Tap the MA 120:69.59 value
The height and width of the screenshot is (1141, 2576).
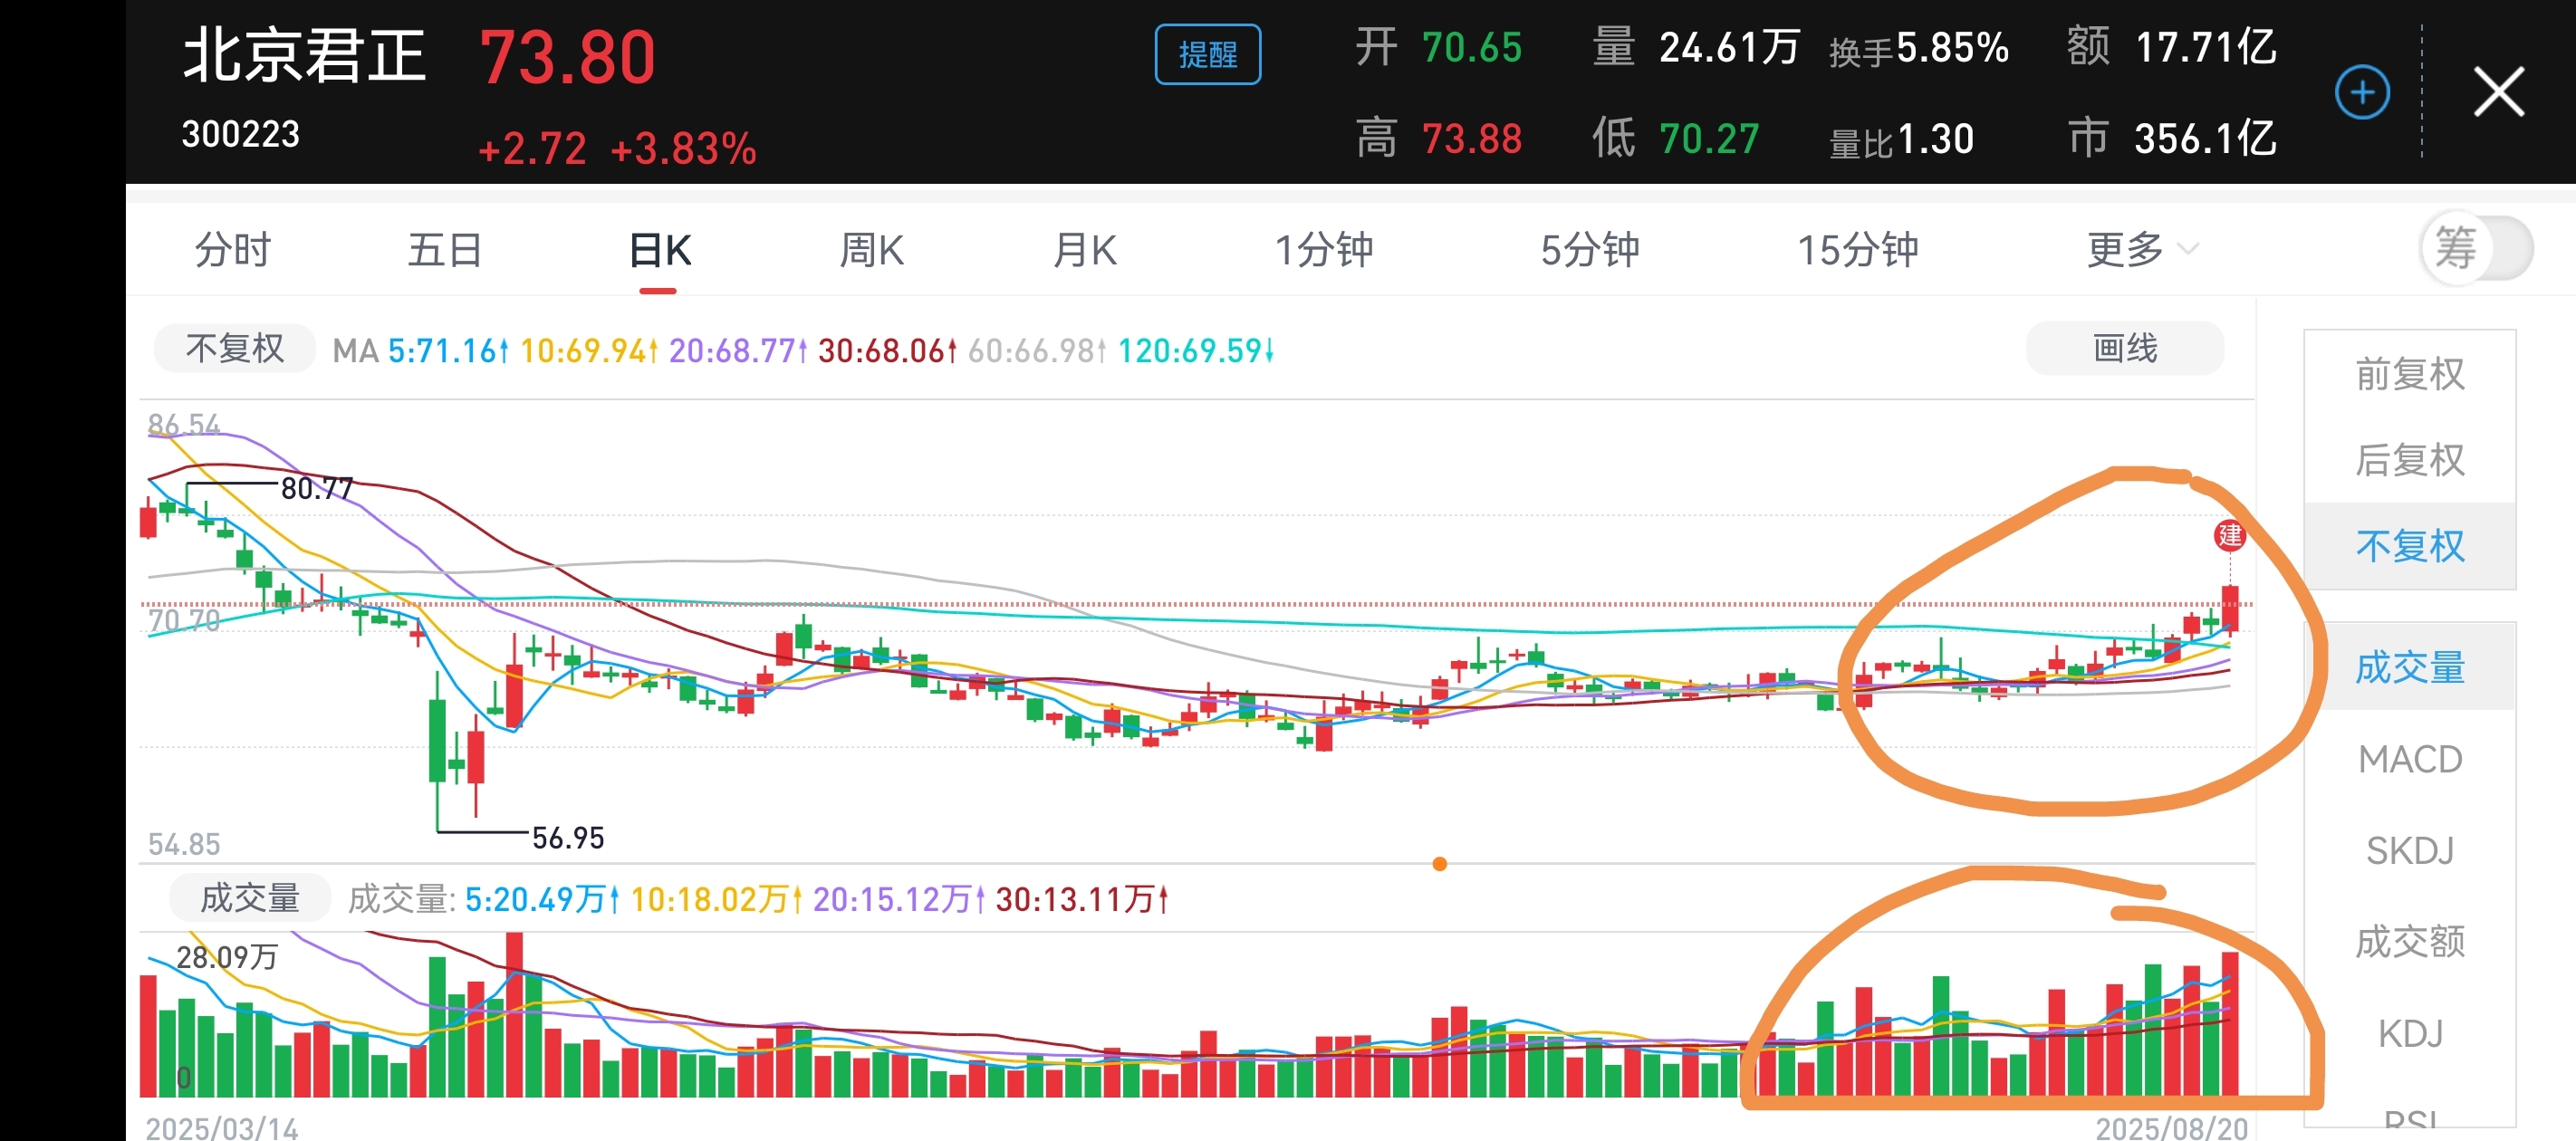pos(1196,351)
